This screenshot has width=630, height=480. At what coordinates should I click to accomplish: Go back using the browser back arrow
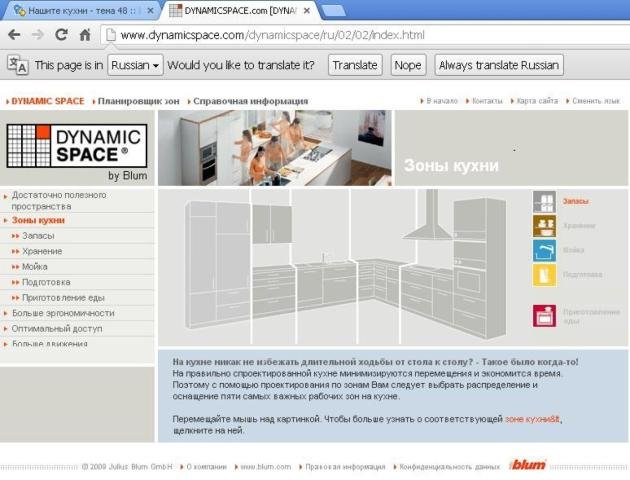pos(14,35)
